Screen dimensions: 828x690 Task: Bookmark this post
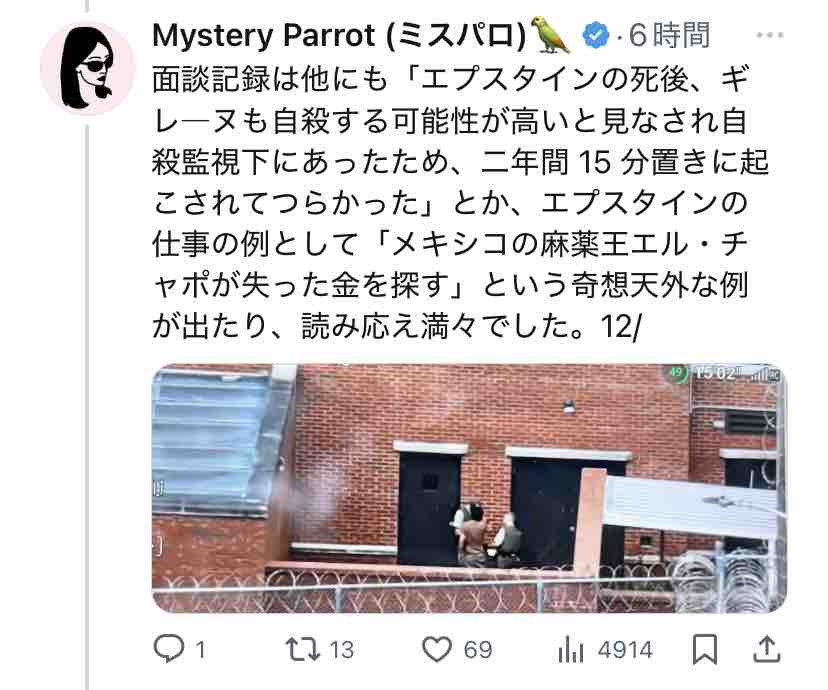[x=705, y=649]
